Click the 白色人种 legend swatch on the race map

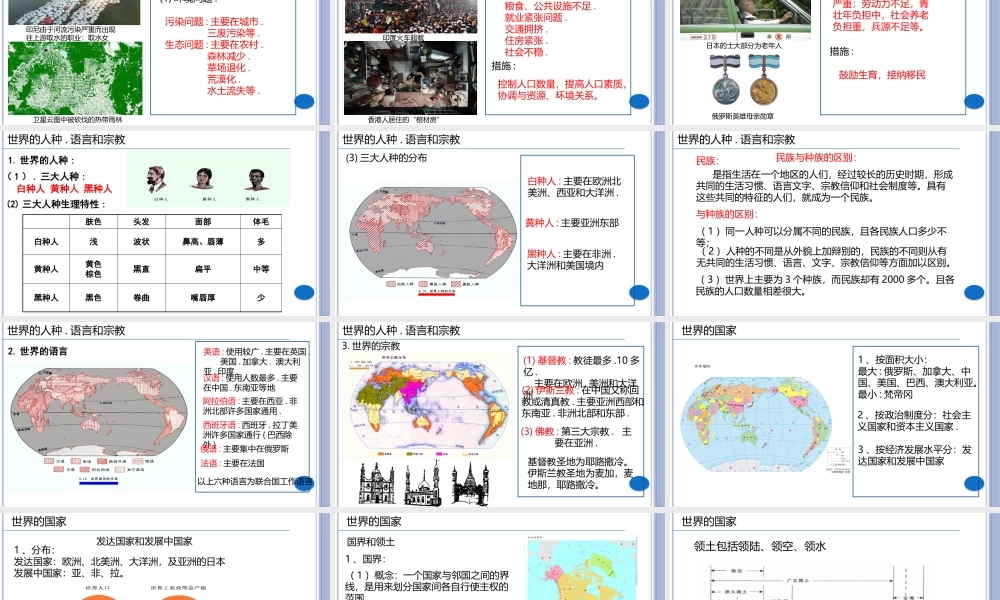390,283
